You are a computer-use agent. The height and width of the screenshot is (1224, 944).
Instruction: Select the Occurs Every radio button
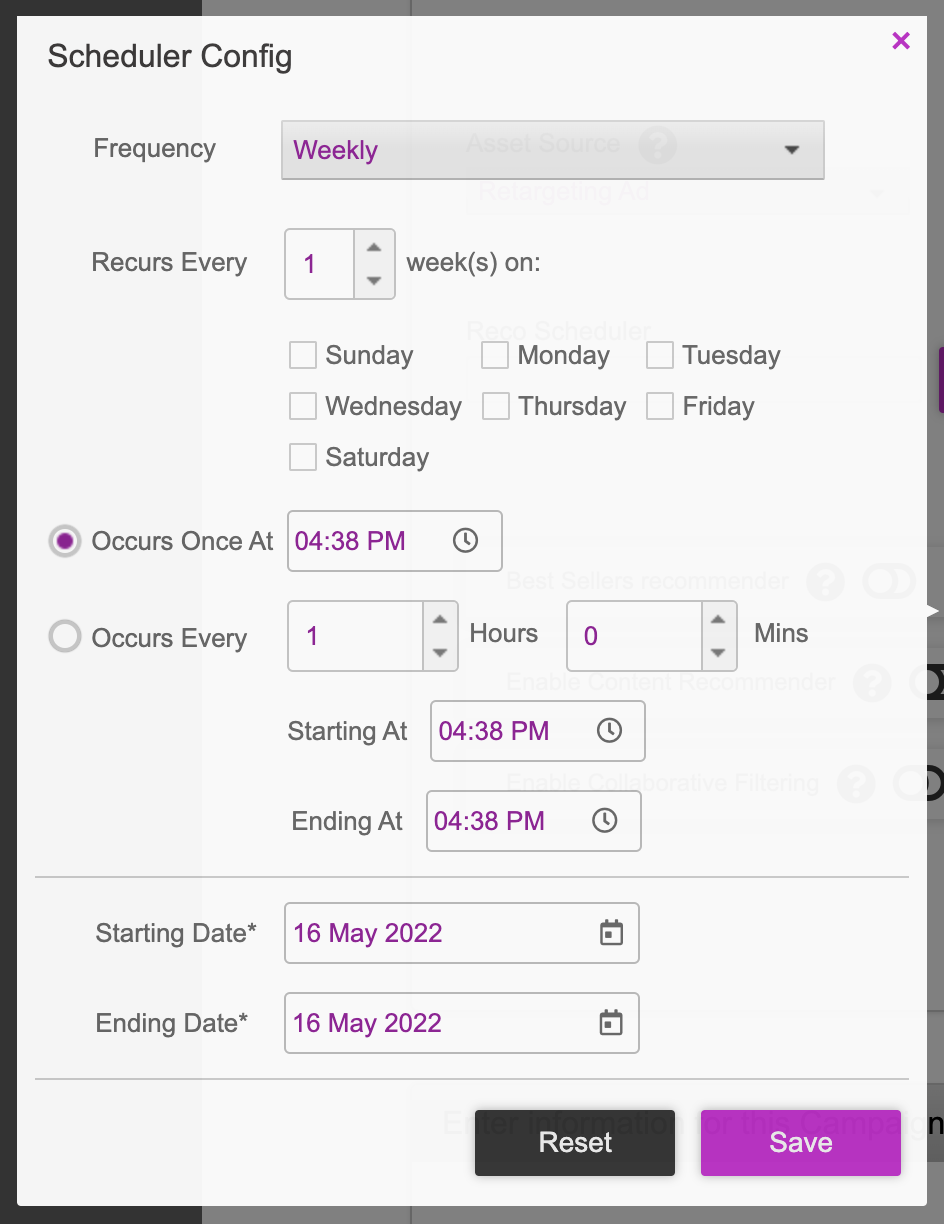[65, 637]
